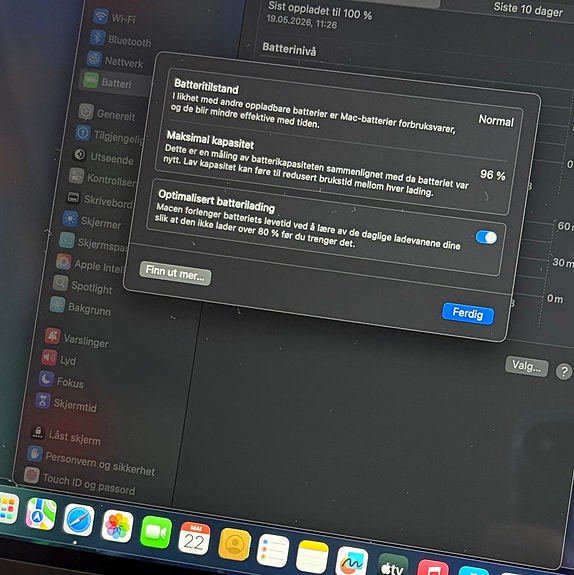Viewport: 574px width, 575px height.
Task: Click the Finn ut mer... button
Action: click(175, 273)
